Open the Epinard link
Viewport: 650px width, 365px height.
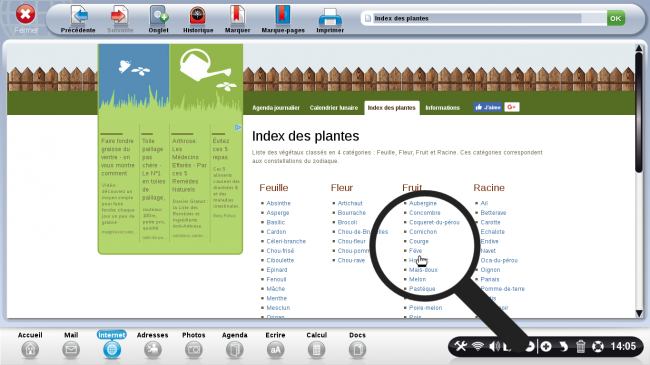click(277, 270)
